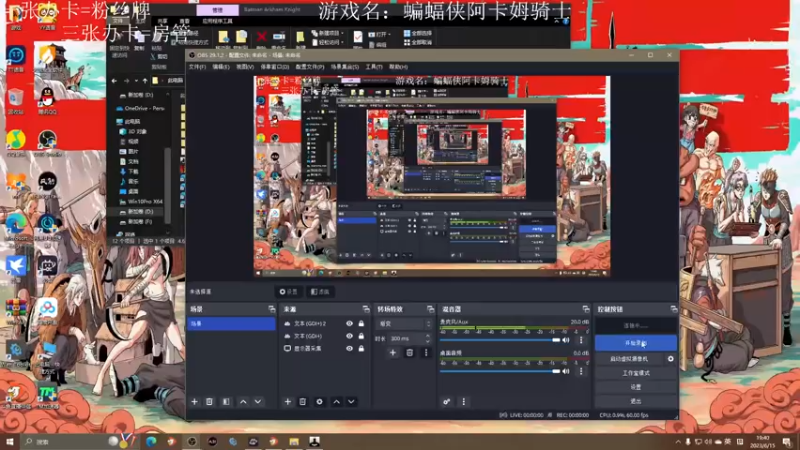800x450 pixels.
Task: Enable Studio Mode button
Action: pyautogui.click(x=636, y=373)
